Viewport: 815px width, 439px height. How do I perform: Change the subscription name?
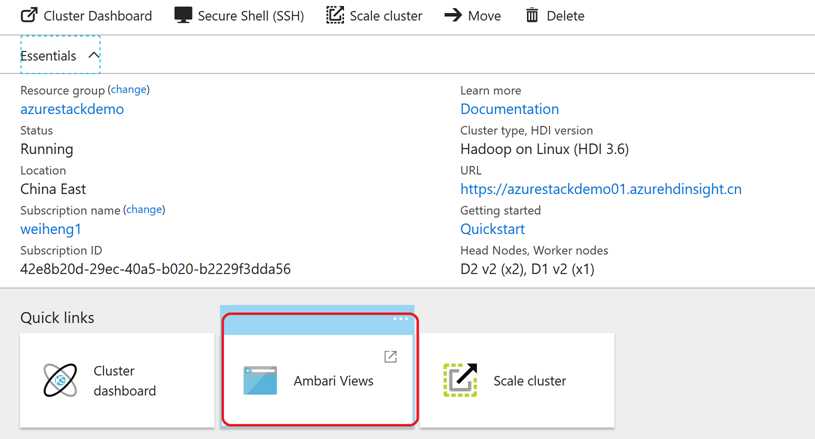144,209
